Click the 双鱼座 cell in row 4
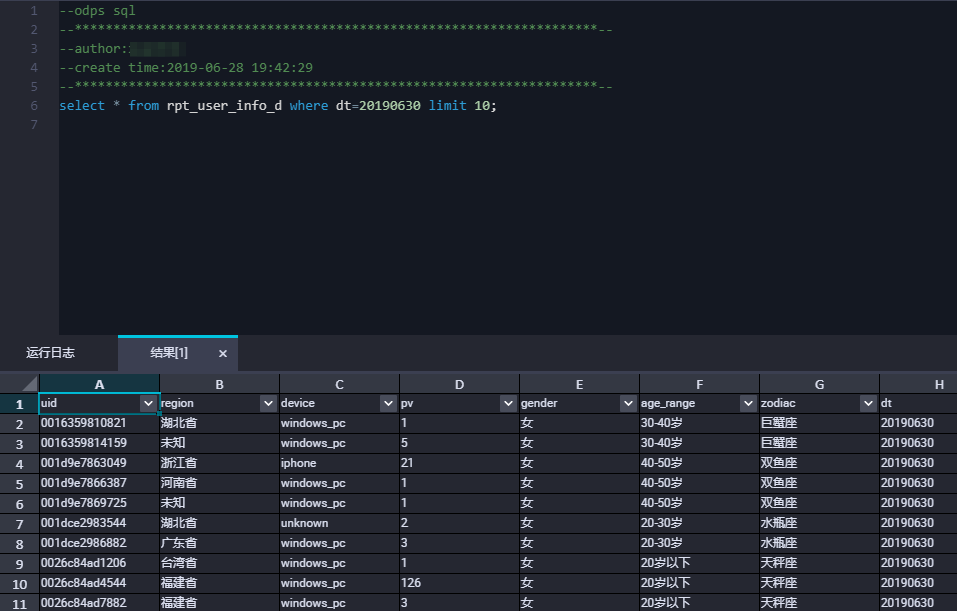 click(819, 463)
